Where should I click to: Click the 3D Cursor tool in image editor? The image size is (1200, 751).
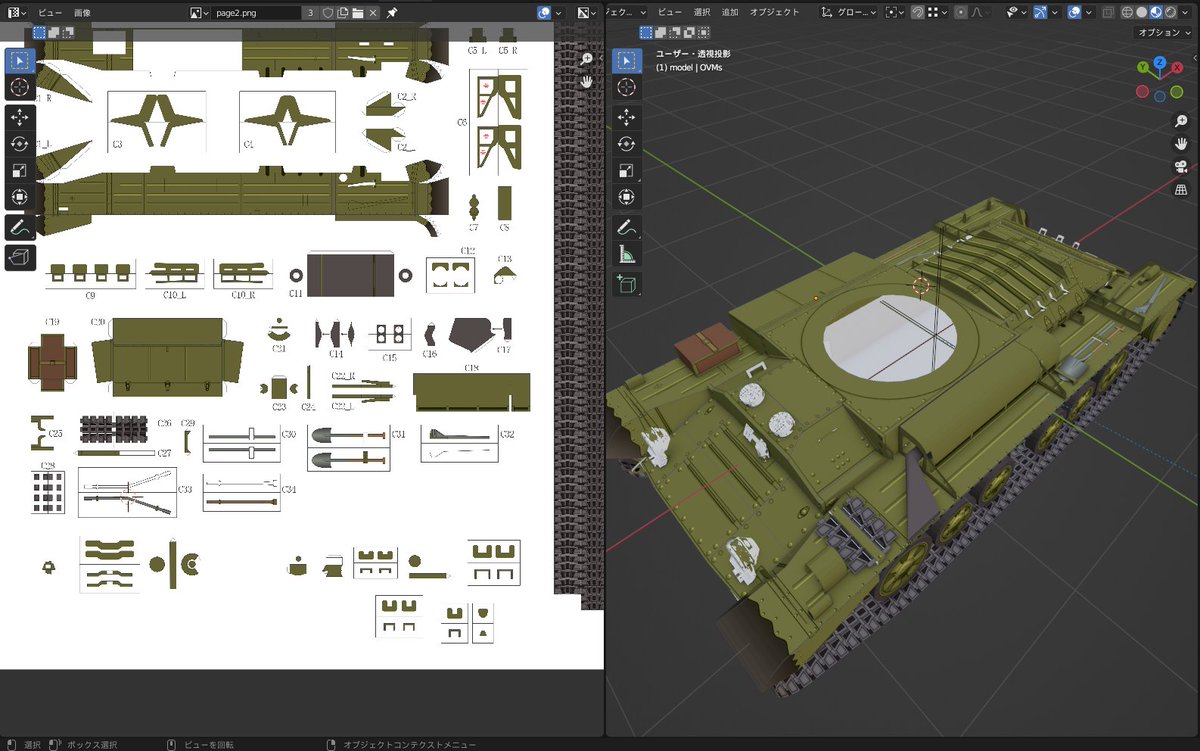[x=20, y=87]
